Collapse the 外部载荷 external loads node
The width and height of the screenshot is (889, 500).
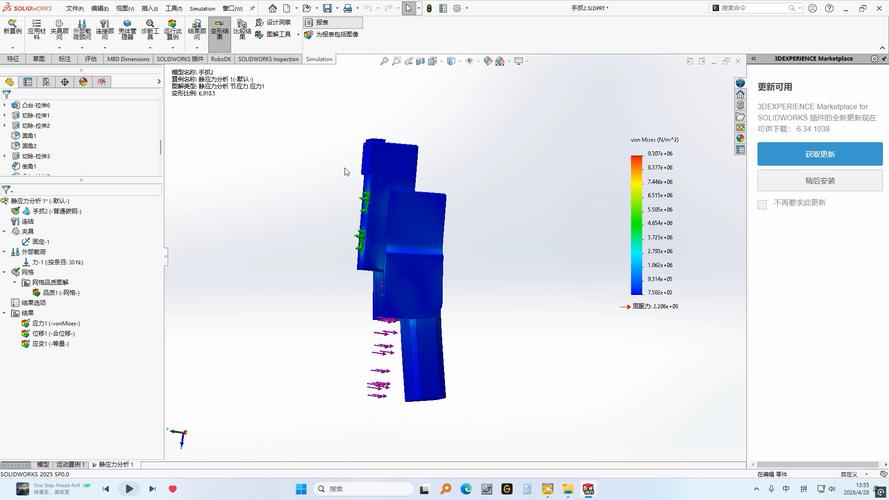[5, 252]
